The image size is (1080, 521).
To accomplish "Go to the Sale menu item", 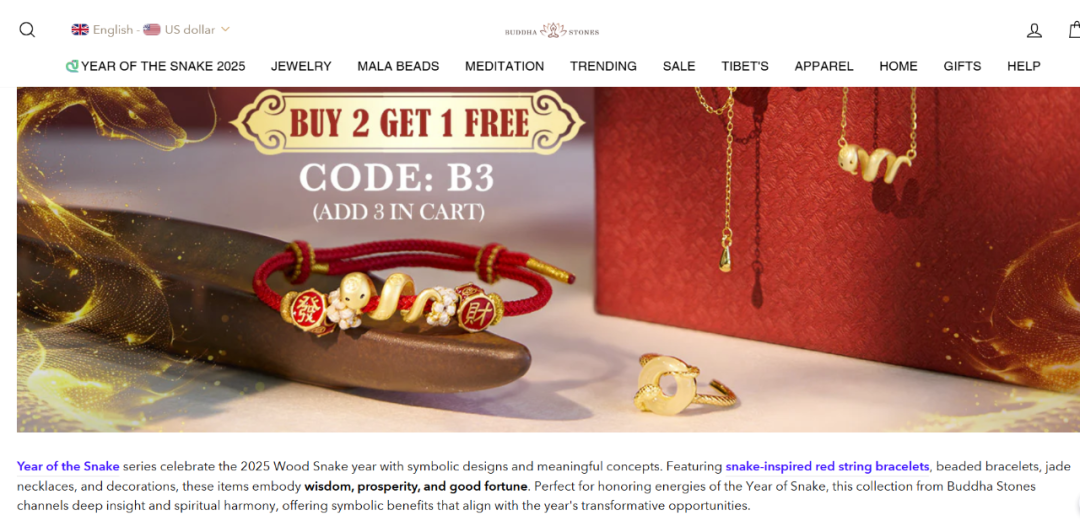I will (679, 66).
